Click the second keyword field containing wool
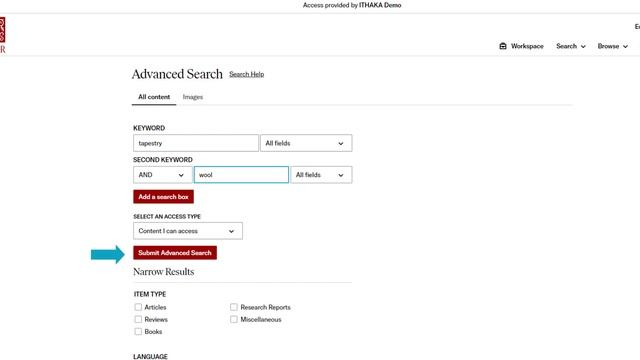Image resolution: width=640 pixels, height=360 pixels. 241,175
